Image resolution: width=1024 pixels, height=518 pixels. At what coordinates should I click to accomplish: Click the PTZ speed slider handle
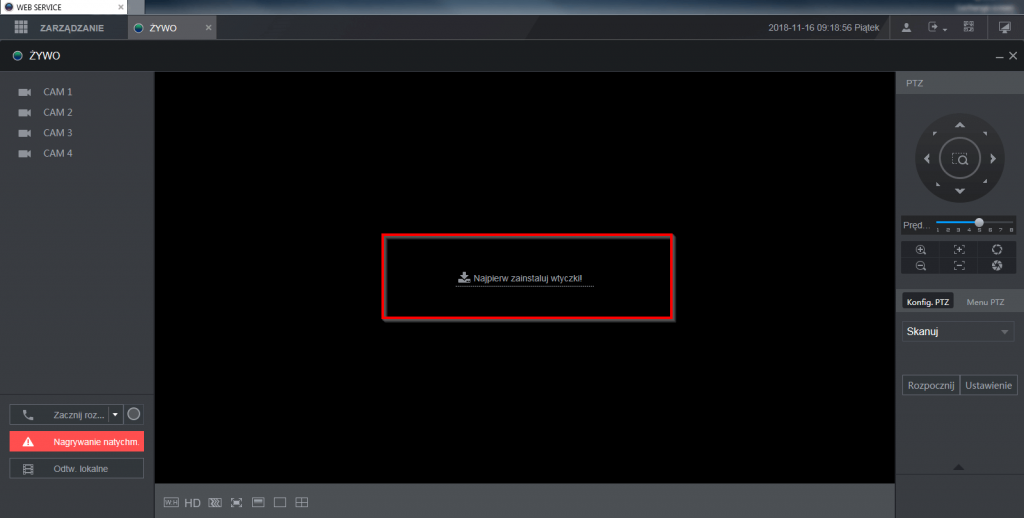(979, 222)
